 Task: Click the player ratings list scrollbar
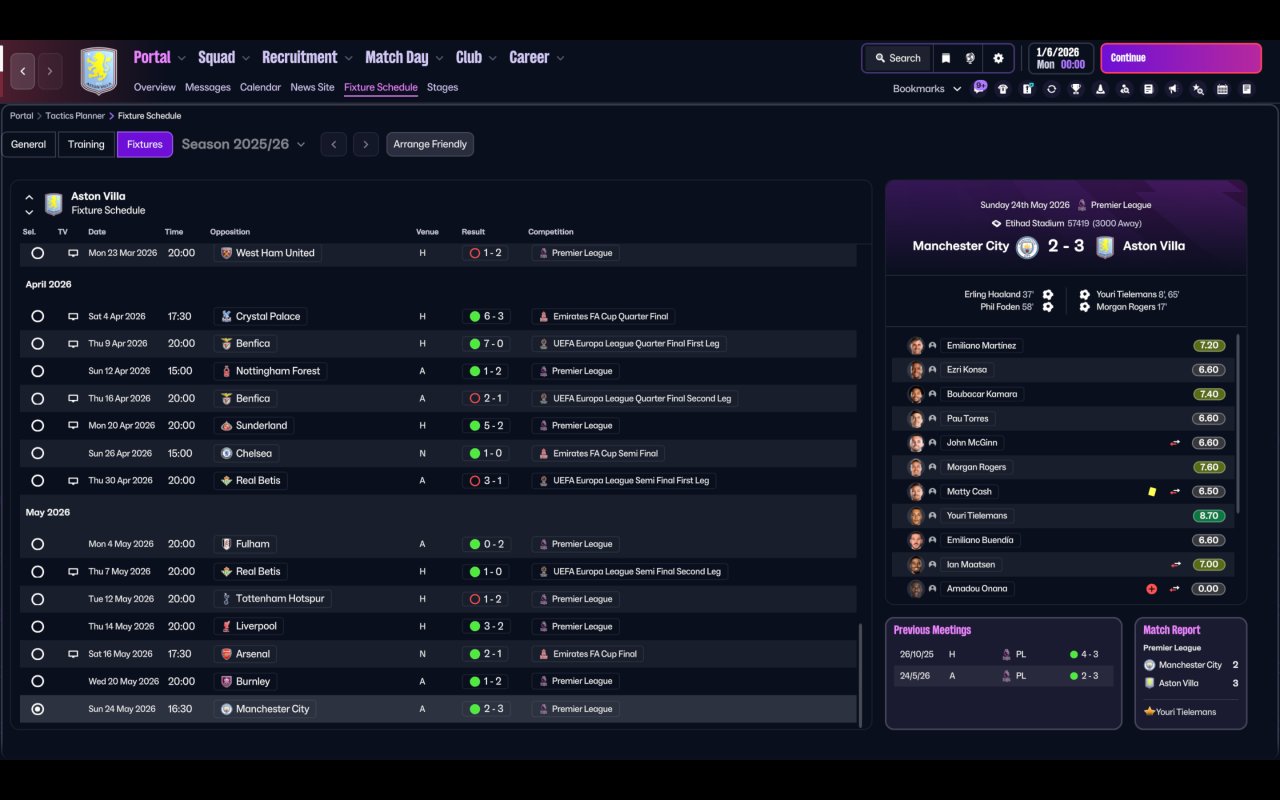(x=1238, y=423)
